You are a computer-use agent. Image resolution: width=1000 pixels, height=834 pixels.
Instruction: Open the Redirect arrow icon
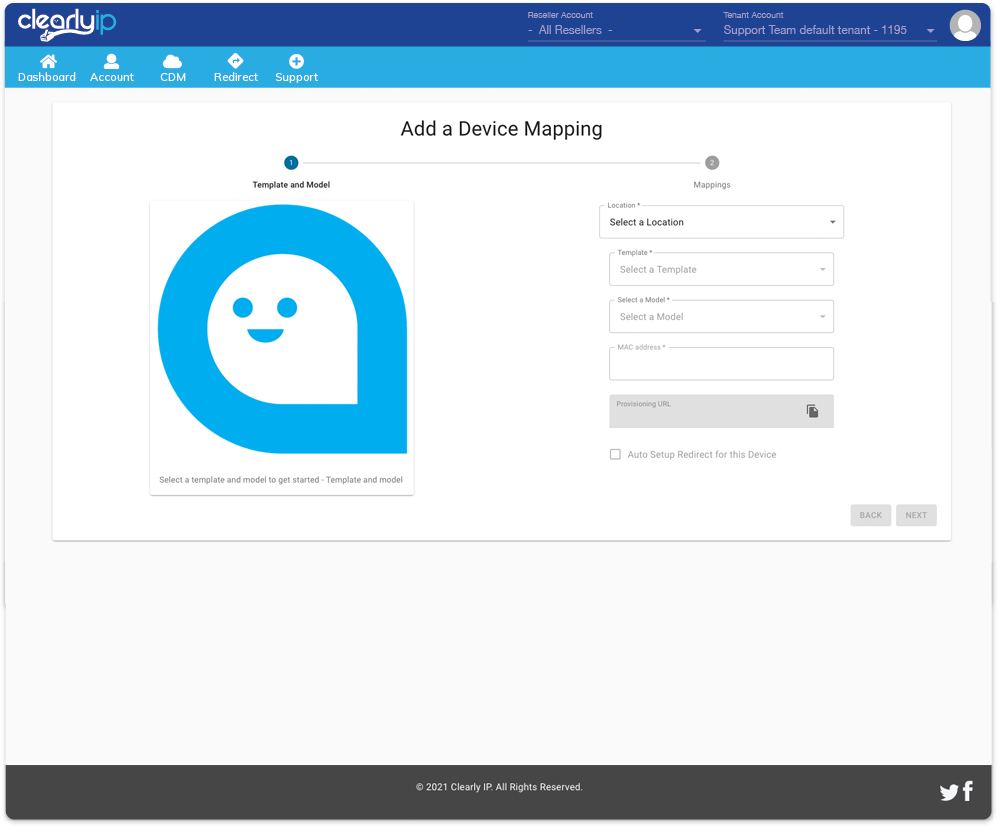[x=235, y=62]
